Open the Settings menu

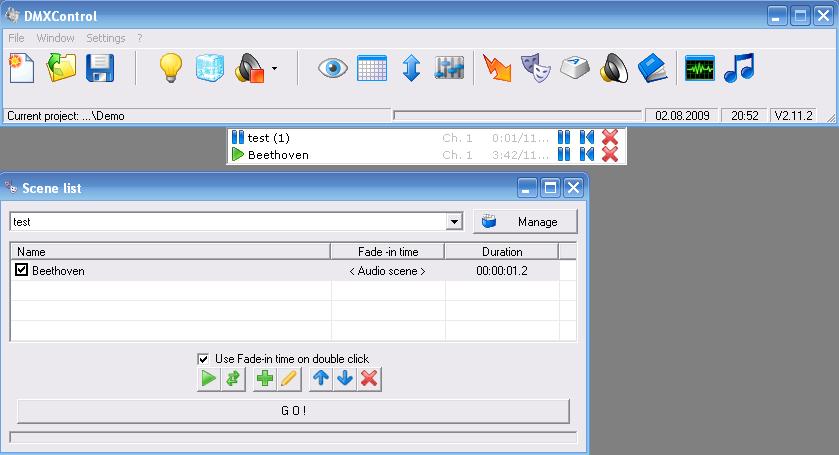[x=105, y=38]
